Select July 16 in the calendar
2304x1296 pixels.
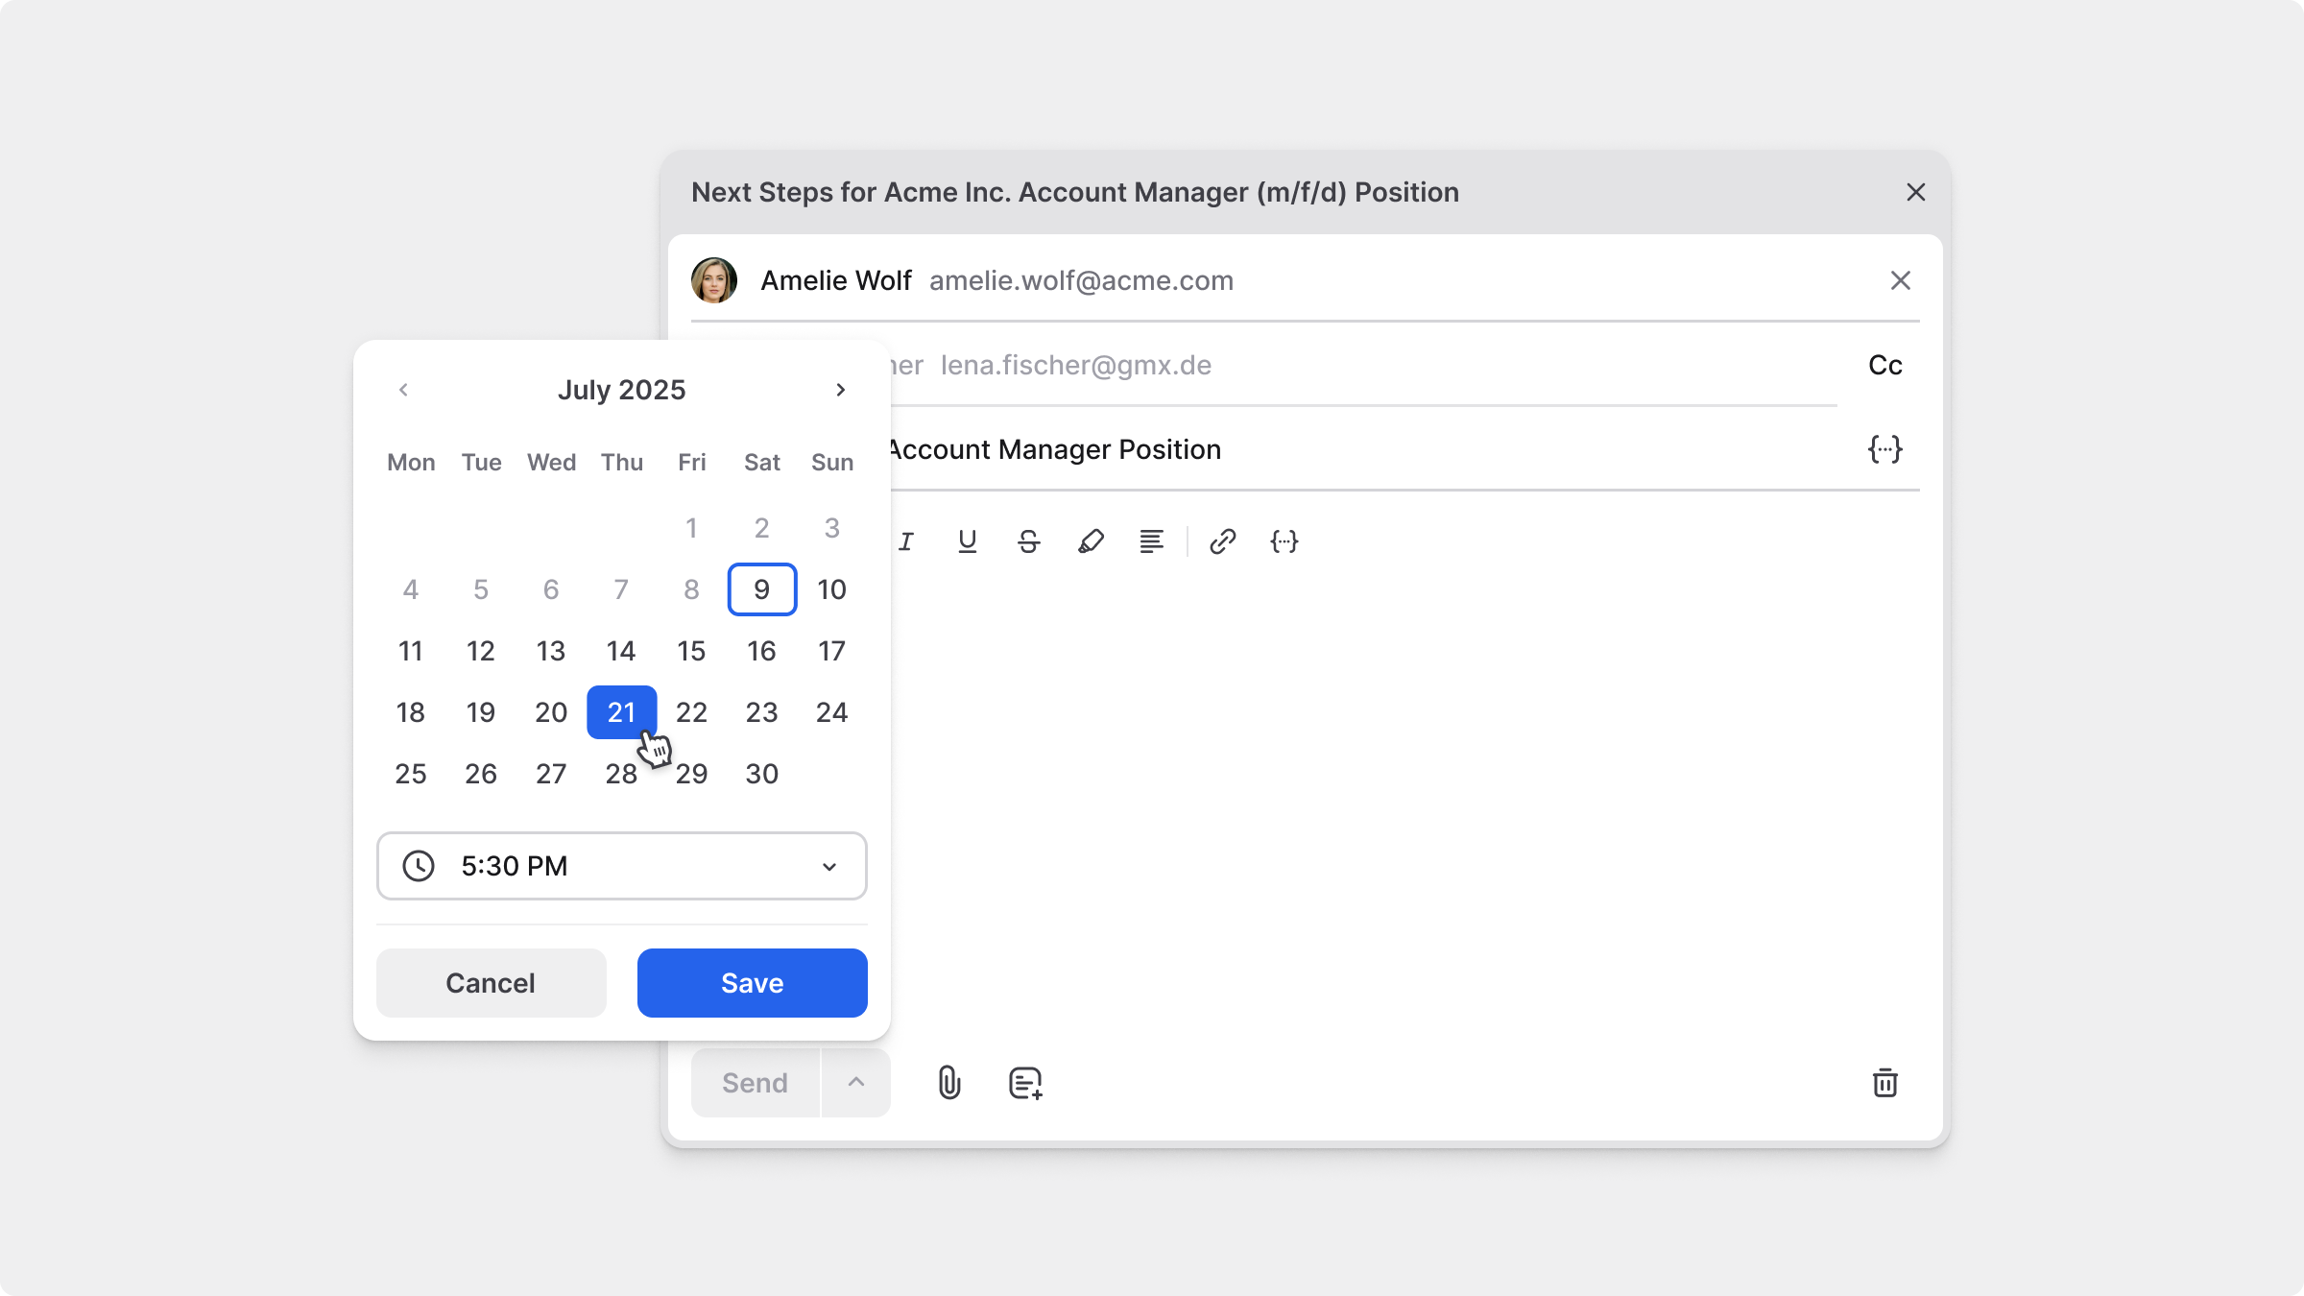(x=761, y=651)
